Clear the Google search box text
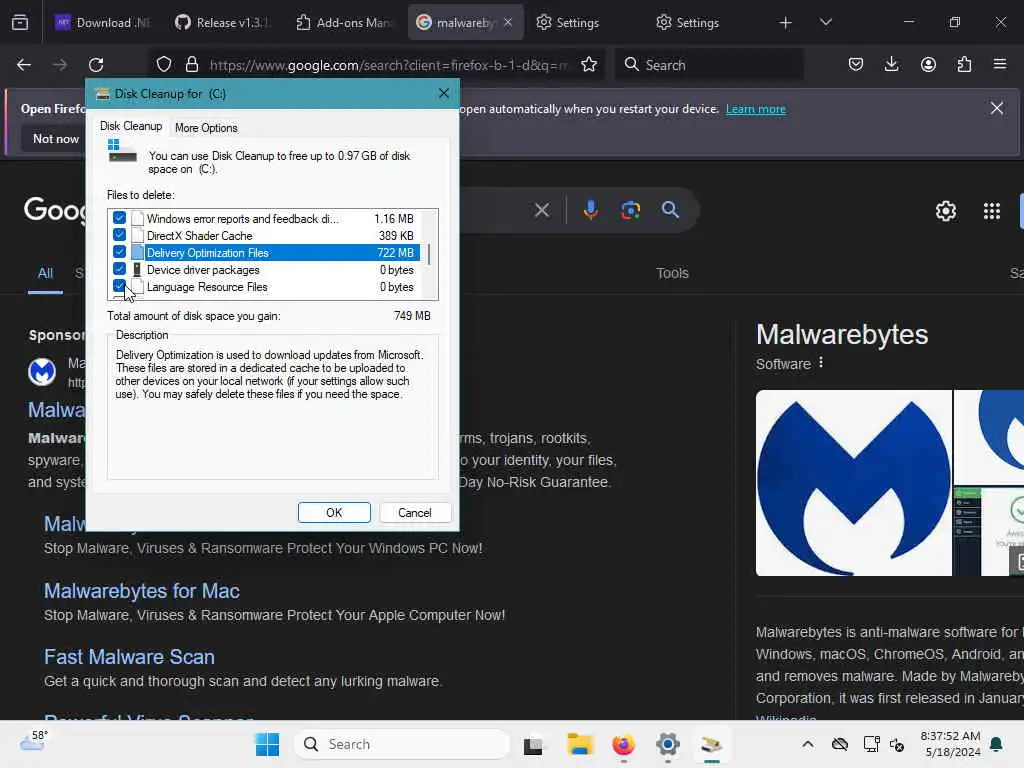1024x768 pixels. [541, 210]
